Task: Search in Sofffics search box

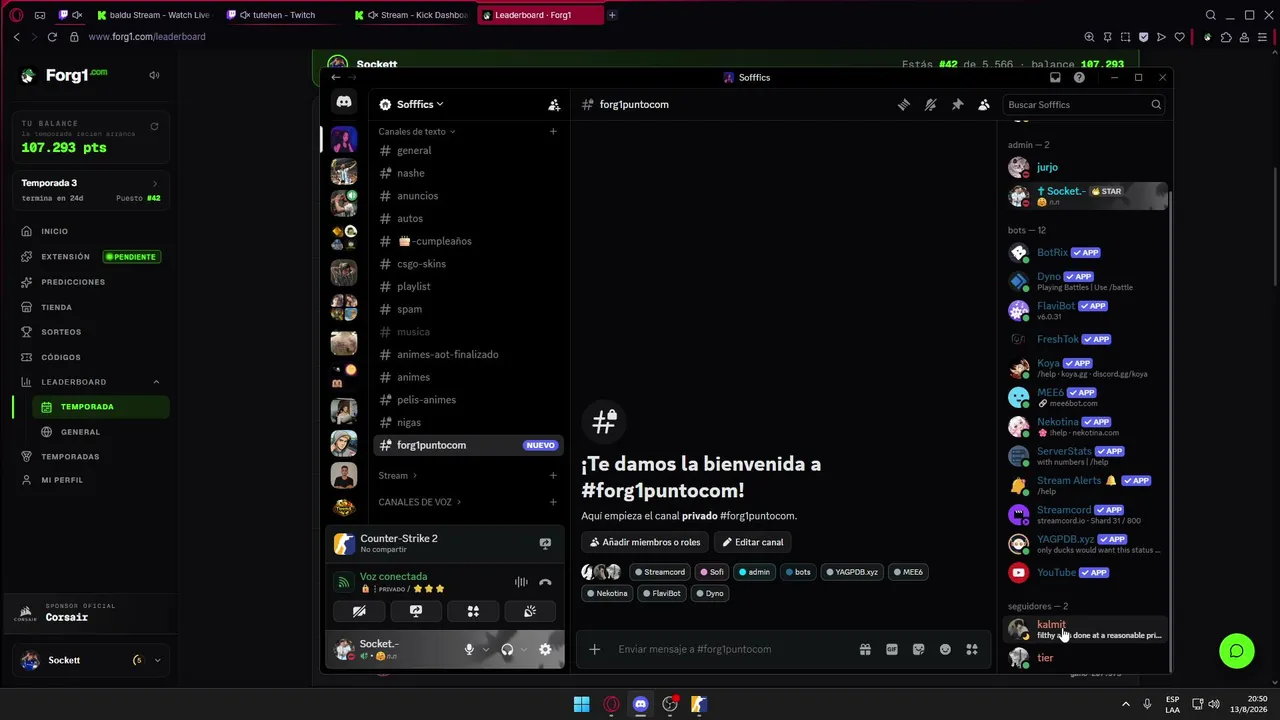Action: [1084, 104]
